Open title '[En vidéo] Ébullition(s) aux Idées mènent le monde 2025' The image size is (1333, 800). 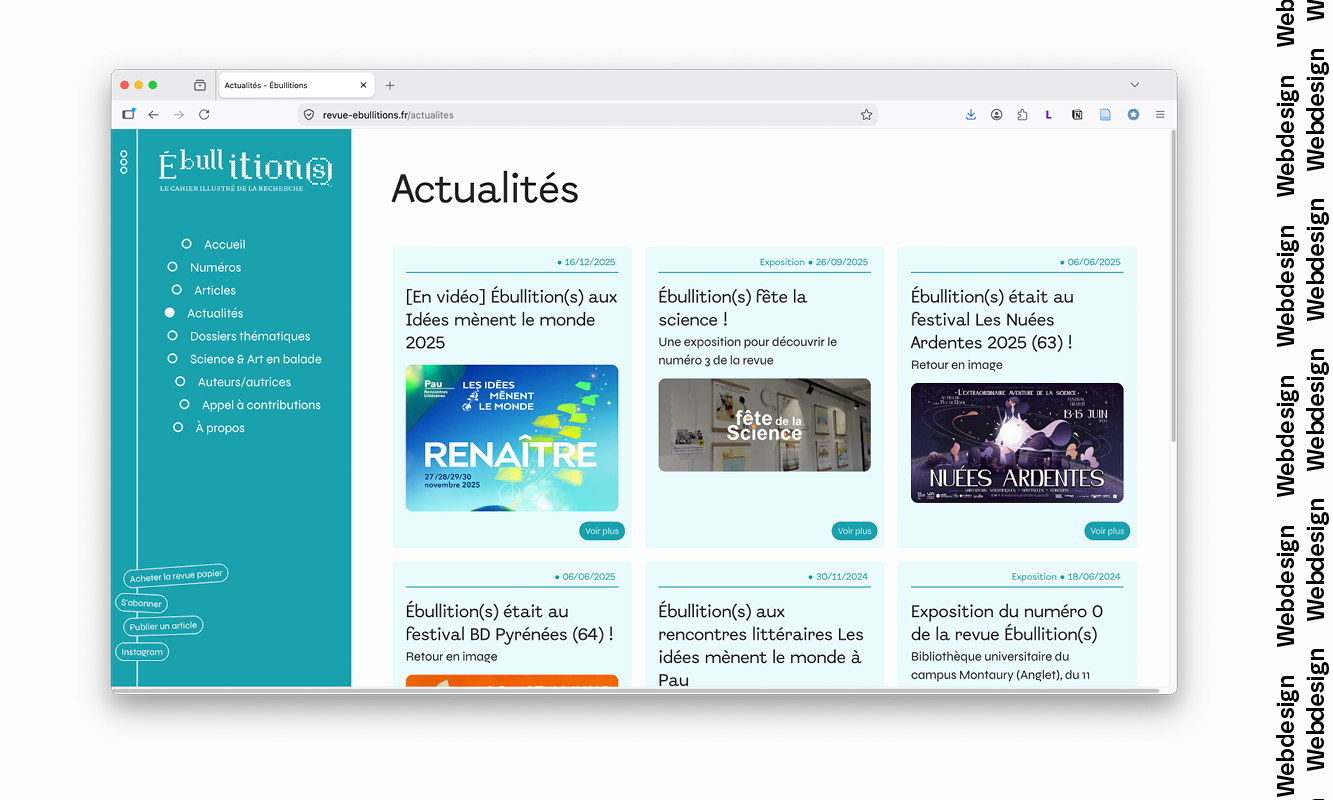(512, 320)
